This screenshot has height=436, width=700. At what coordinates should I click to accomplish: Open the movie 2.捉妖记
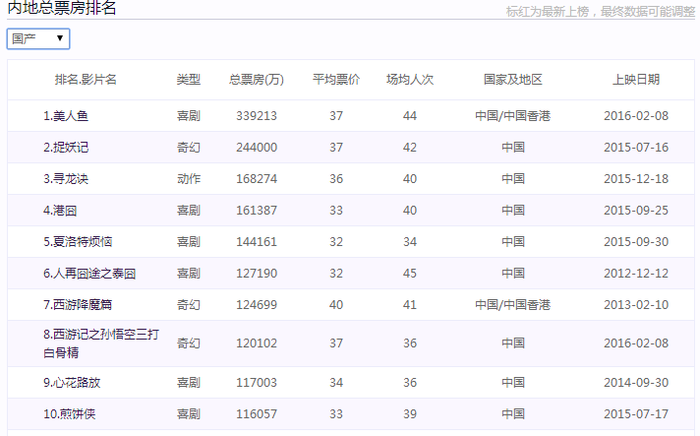pyautogui.click(x=66, y=147)
